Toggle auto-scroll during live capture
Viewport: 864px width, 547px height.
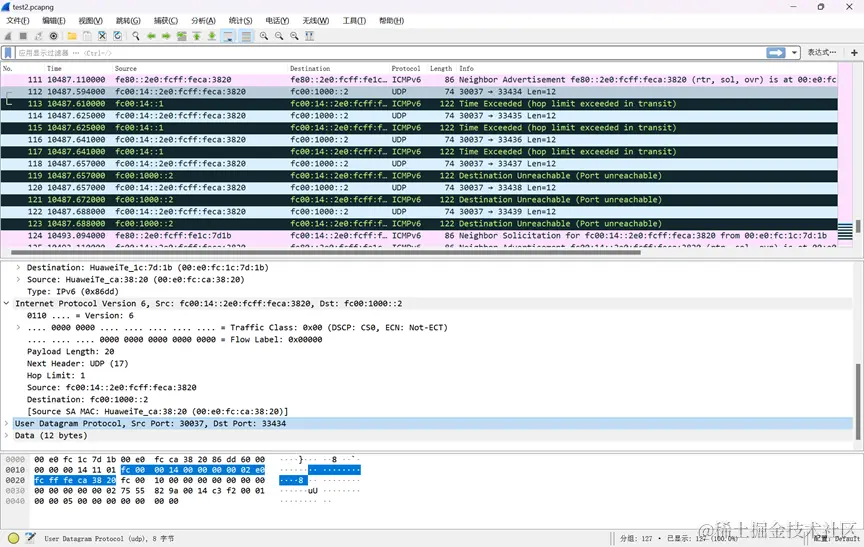tap(228, 36)
